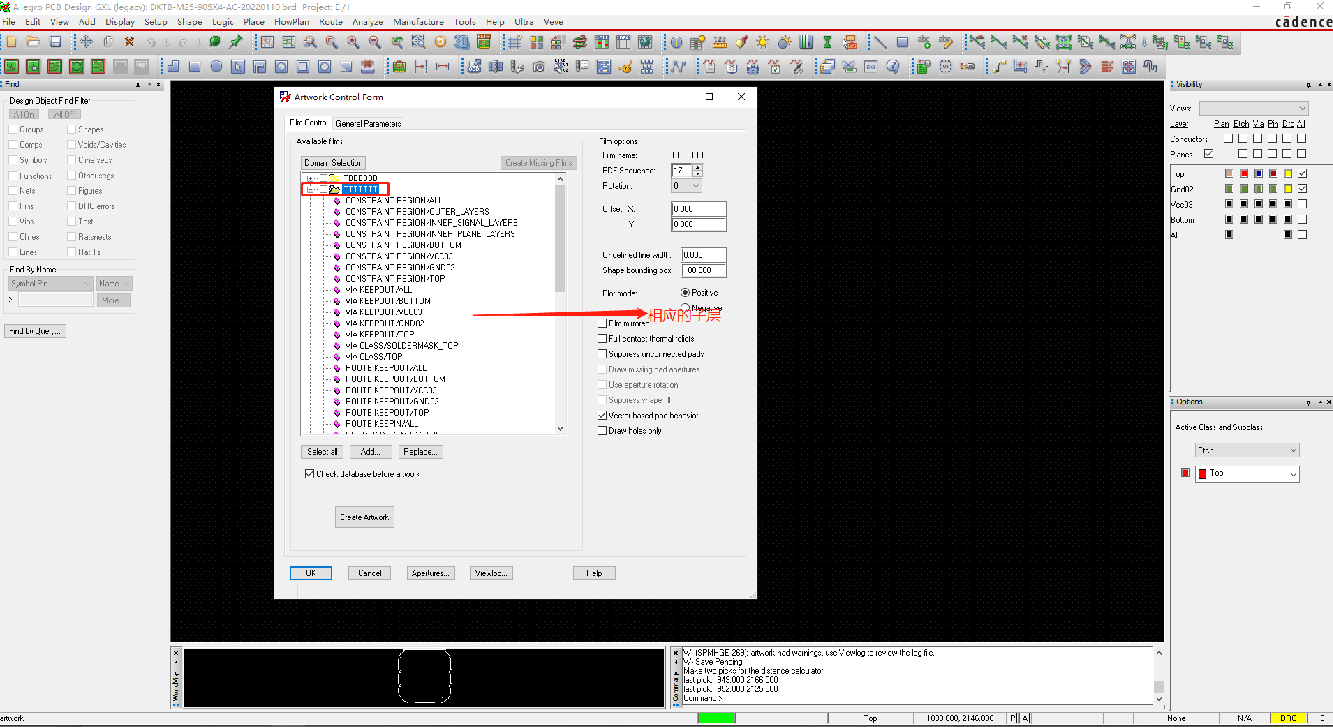
Task: Click the help question-mark toolbar icon
Action: click(x=892, y=66)
